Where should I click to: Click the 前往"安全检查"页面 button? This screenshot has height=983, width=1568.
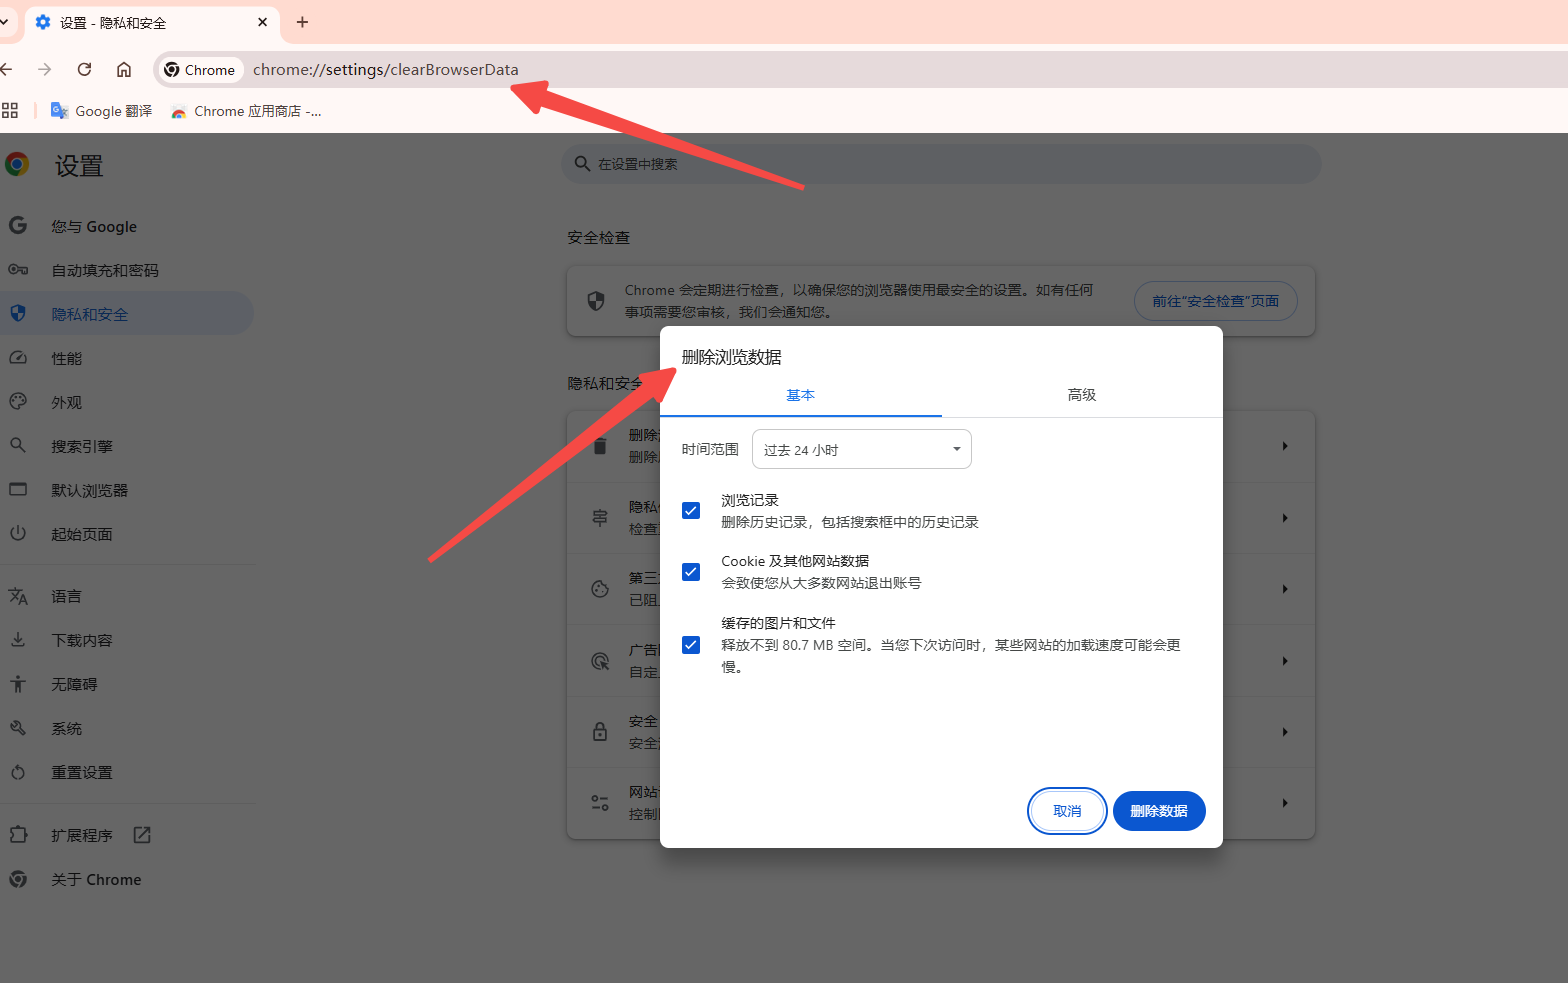click(x=1215, y=301)
